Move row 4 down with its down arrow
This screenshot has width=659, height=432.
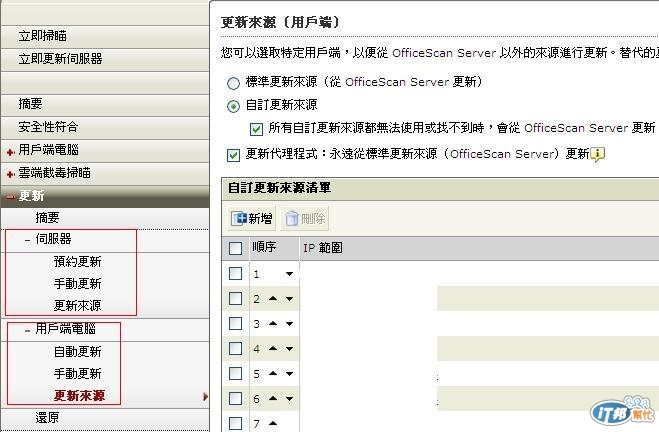(x=289, y=348)
